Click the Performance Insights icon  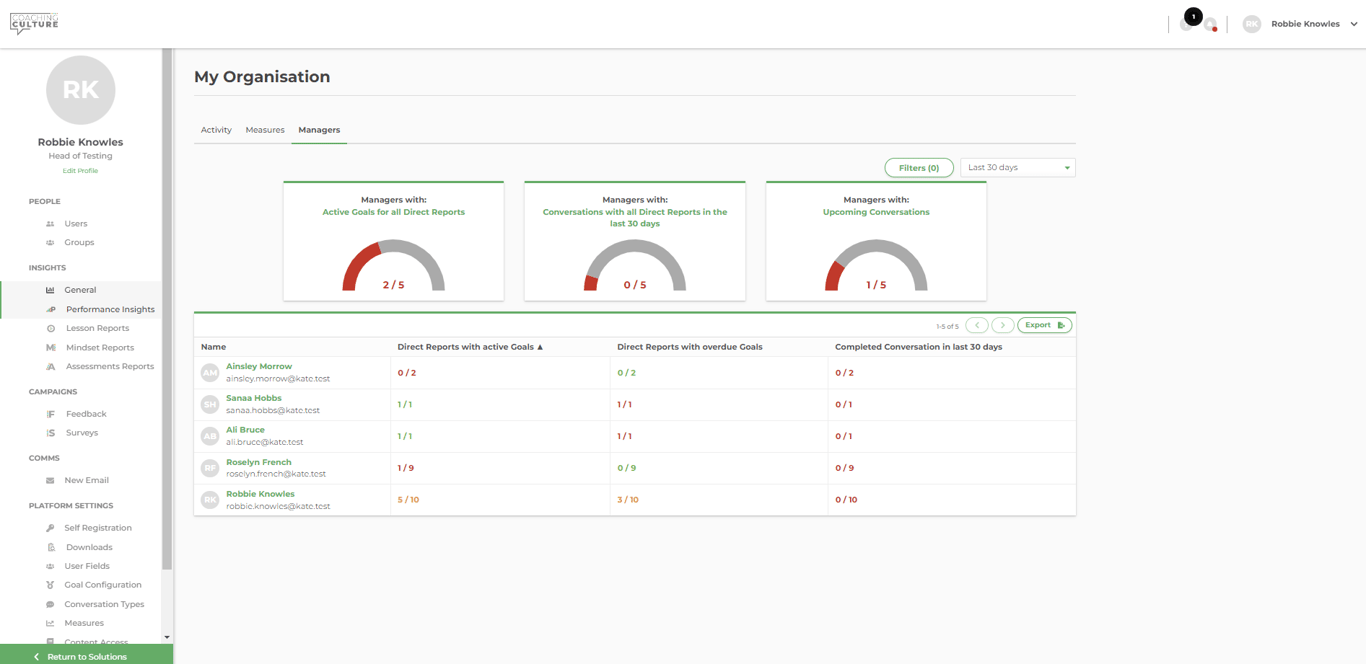(x=50, y=310)
